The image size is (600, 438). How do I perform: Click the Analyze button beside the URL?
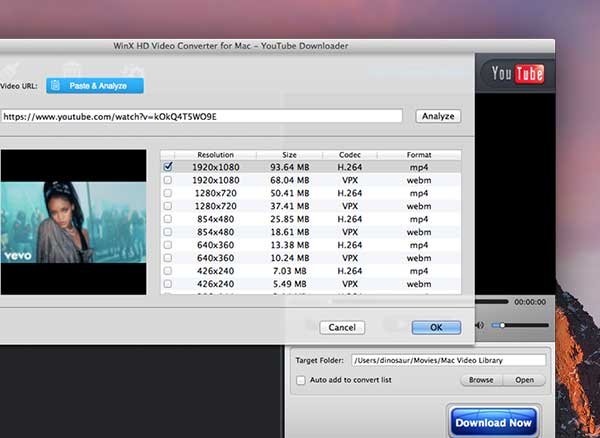click(438, 116)
